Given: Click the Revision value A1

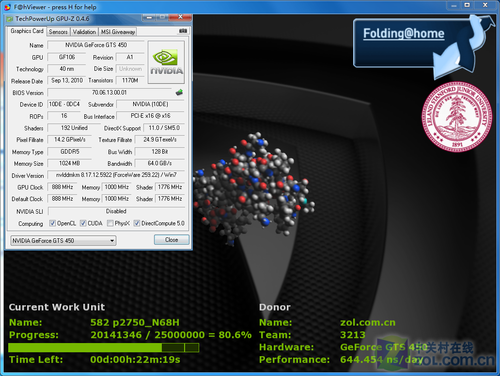Looking at the screenshot, I should tap(130, 57).
